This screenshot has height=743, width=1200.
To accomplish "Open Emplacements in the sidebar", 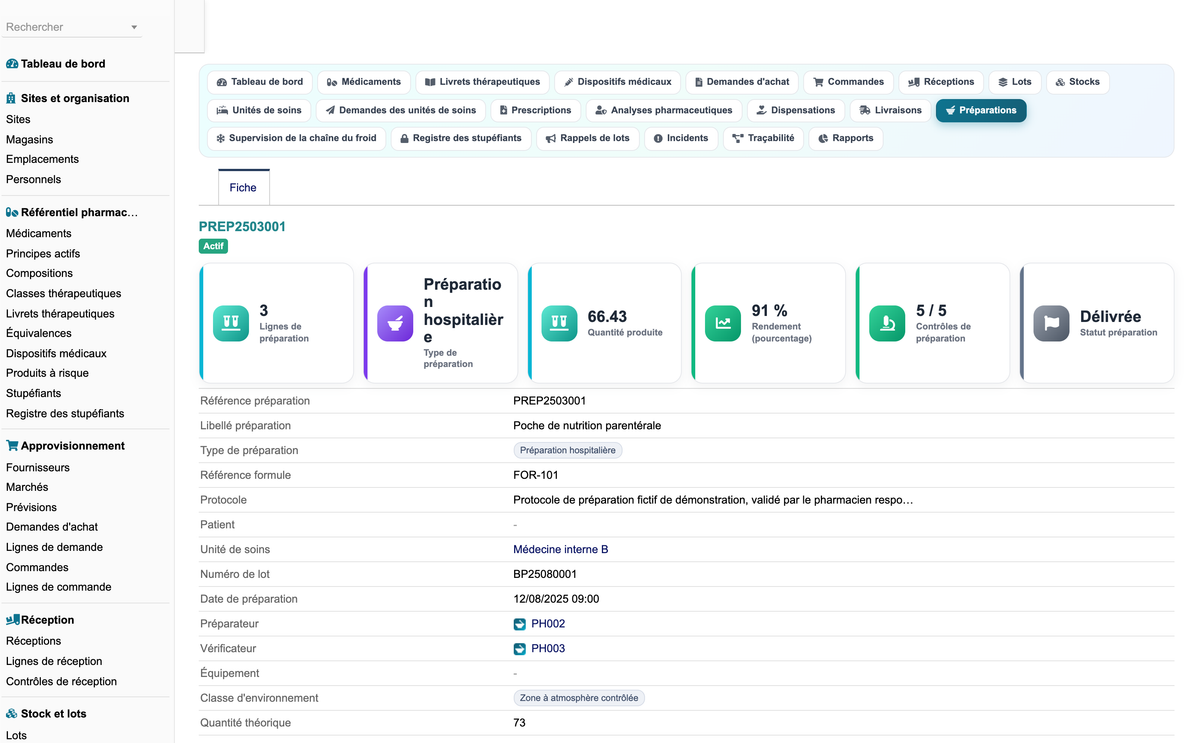I will tap(42, 160).
